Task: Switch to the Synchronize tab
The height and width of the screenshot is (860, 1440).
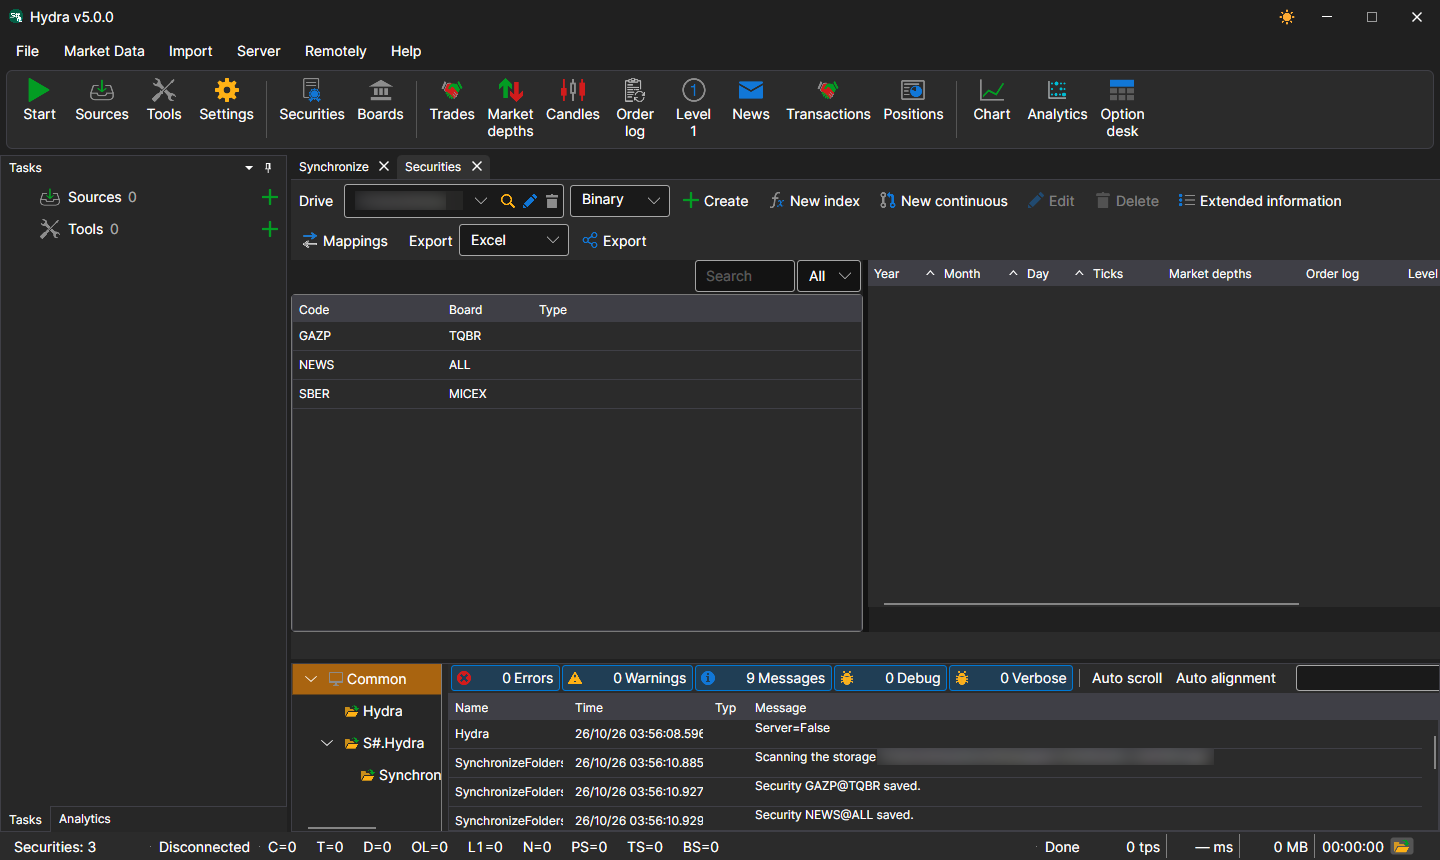Action: coord(334,167)
